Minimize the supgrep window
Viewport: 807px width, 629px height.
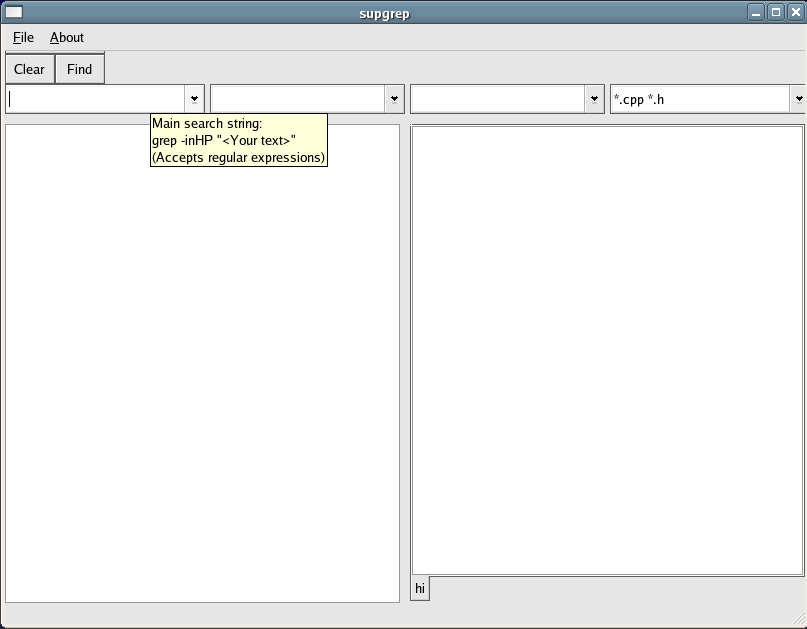(757, 12)
